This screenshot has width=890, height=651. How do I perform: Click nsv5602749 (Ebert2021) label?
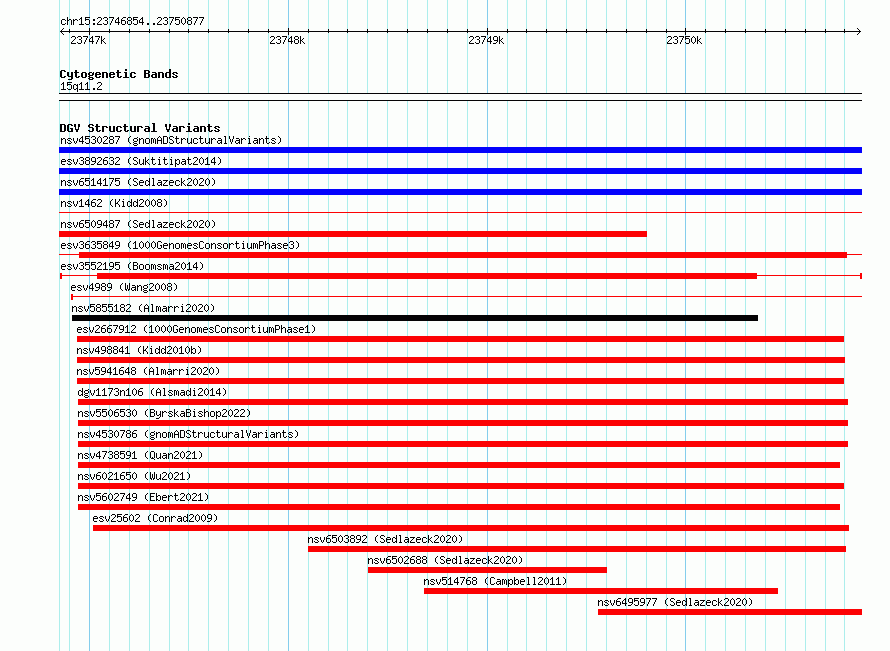click(143, 497)
